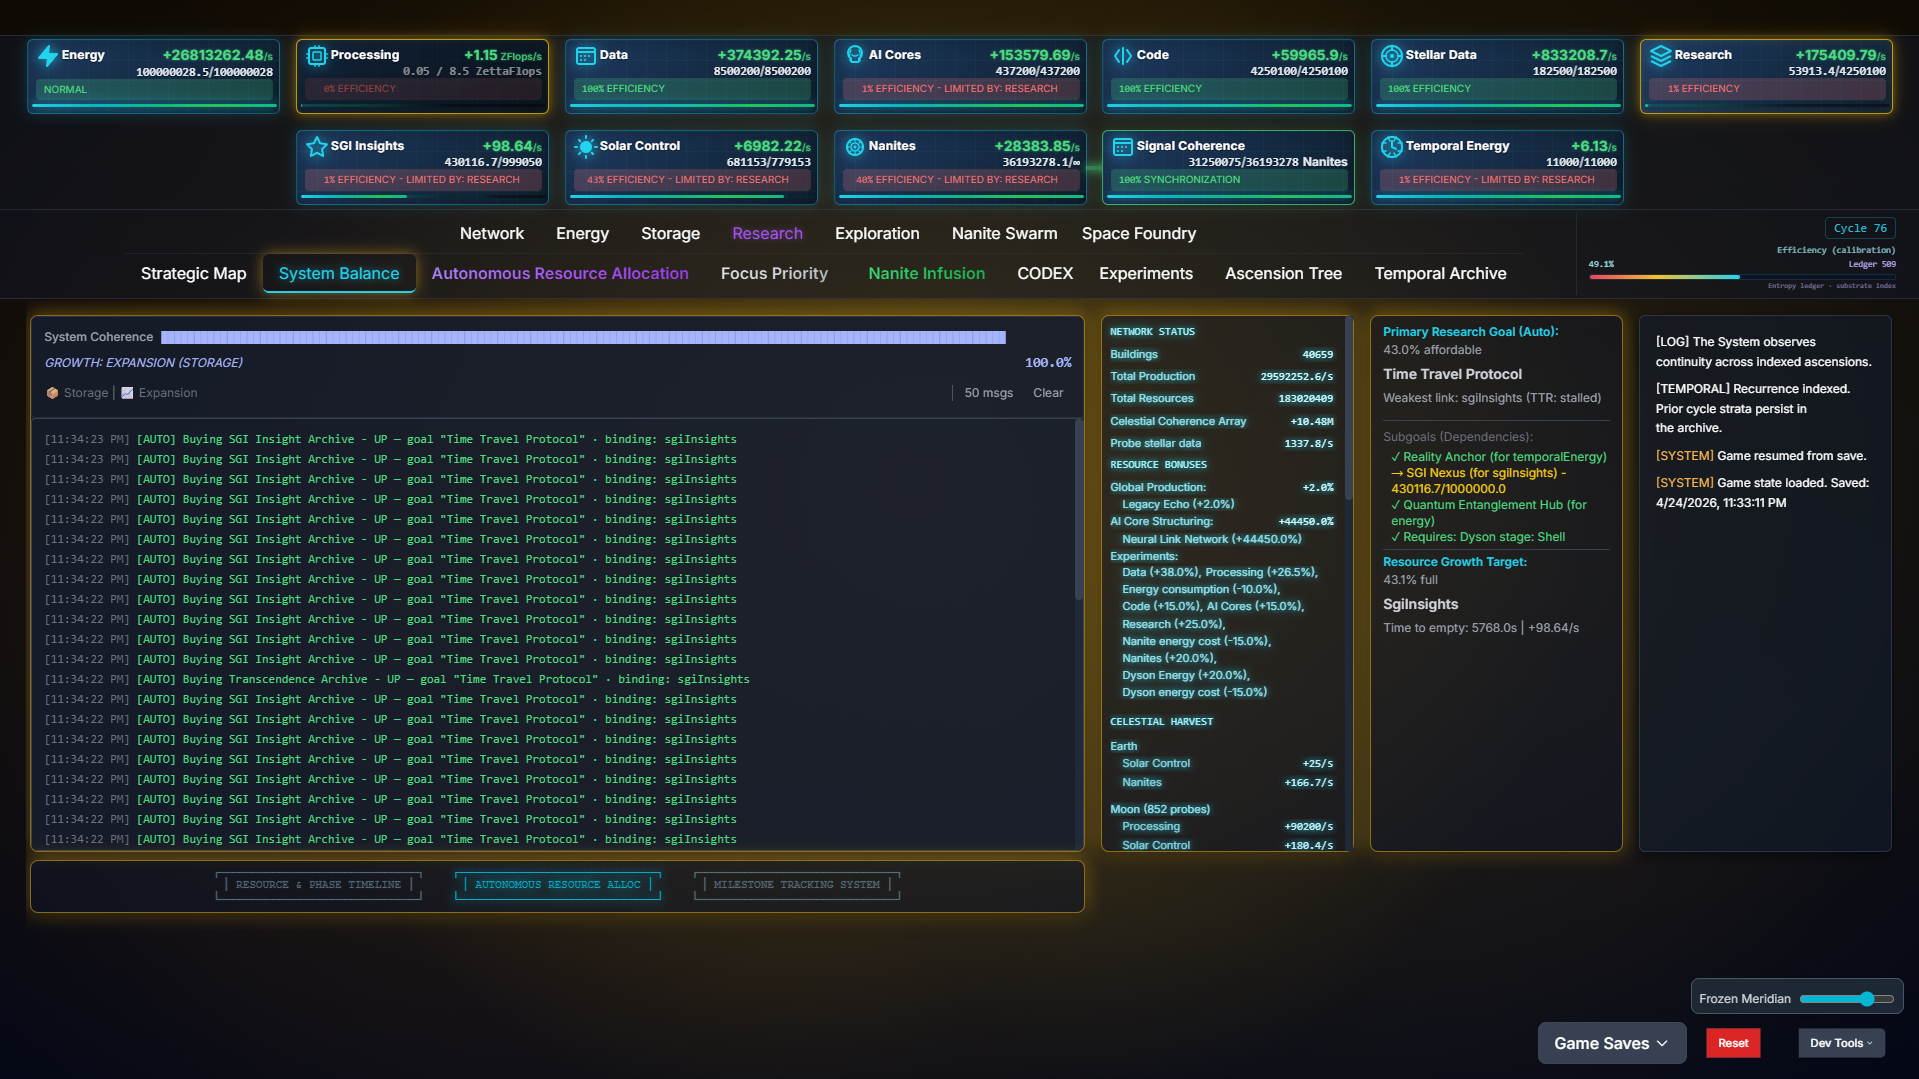Click Resource Growth Target heading

[x=1454, y=562]
